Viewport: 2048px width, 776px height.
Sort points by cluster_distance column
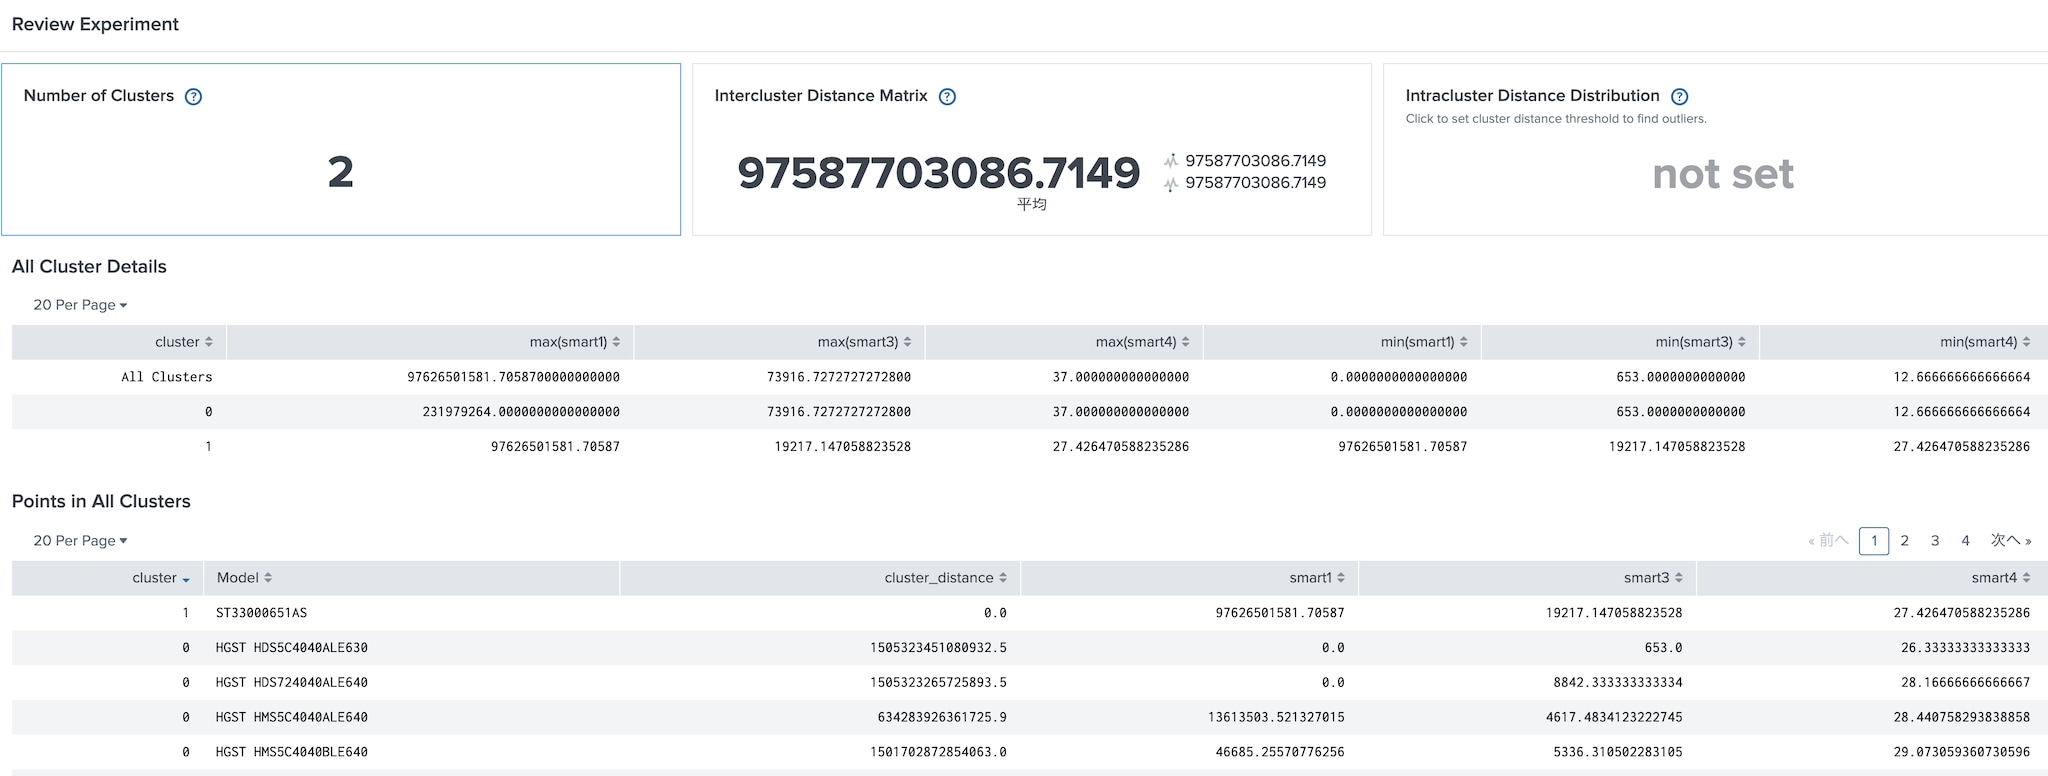point(946,578)
